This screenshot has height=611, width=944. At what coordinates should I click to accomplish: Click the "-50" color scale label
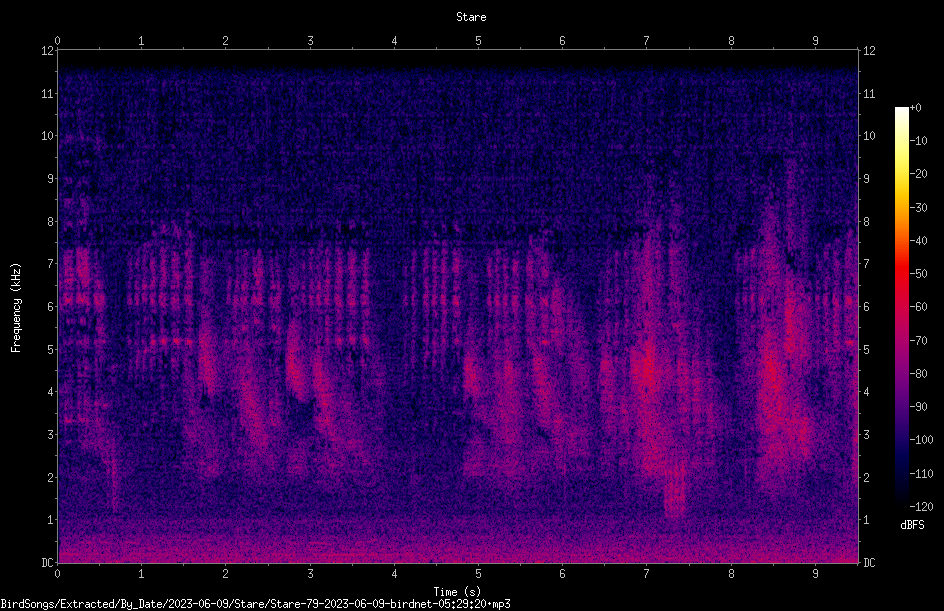click(x=918, y=274)
